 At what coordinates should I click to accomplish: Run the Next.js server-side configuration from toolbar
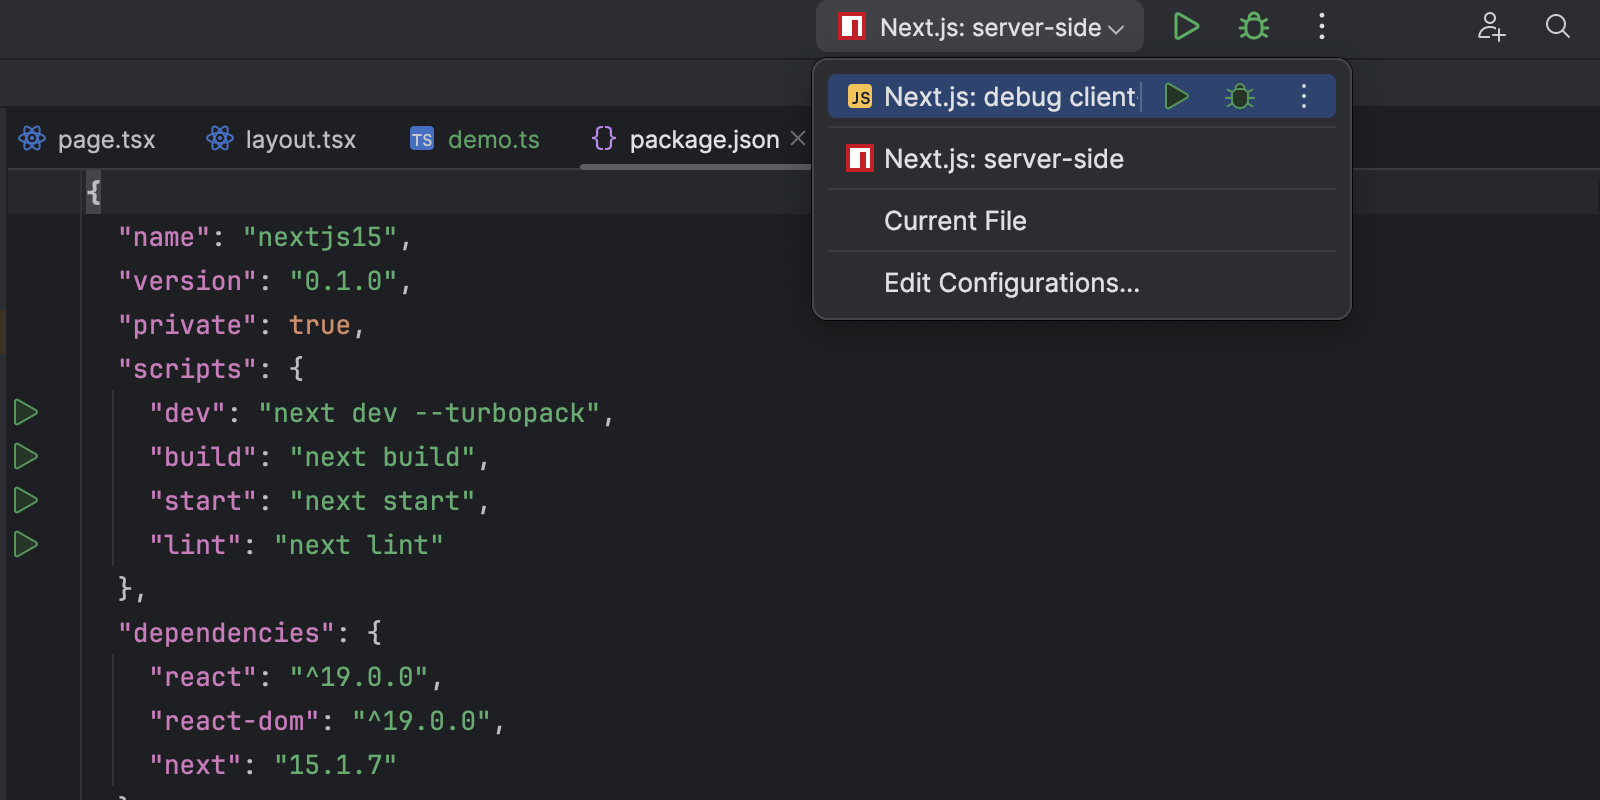coord(1186,27)
